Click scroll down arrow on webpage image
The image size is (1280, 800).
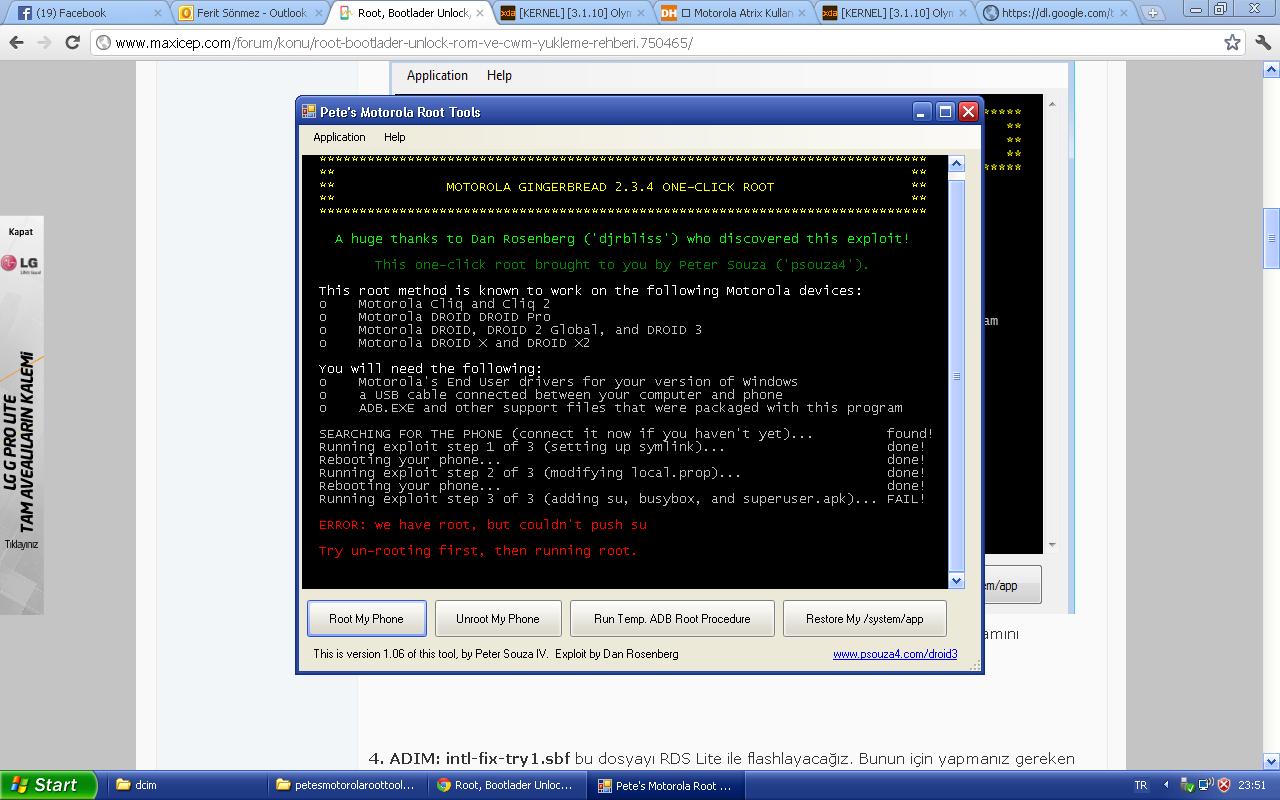point(1052,545)
